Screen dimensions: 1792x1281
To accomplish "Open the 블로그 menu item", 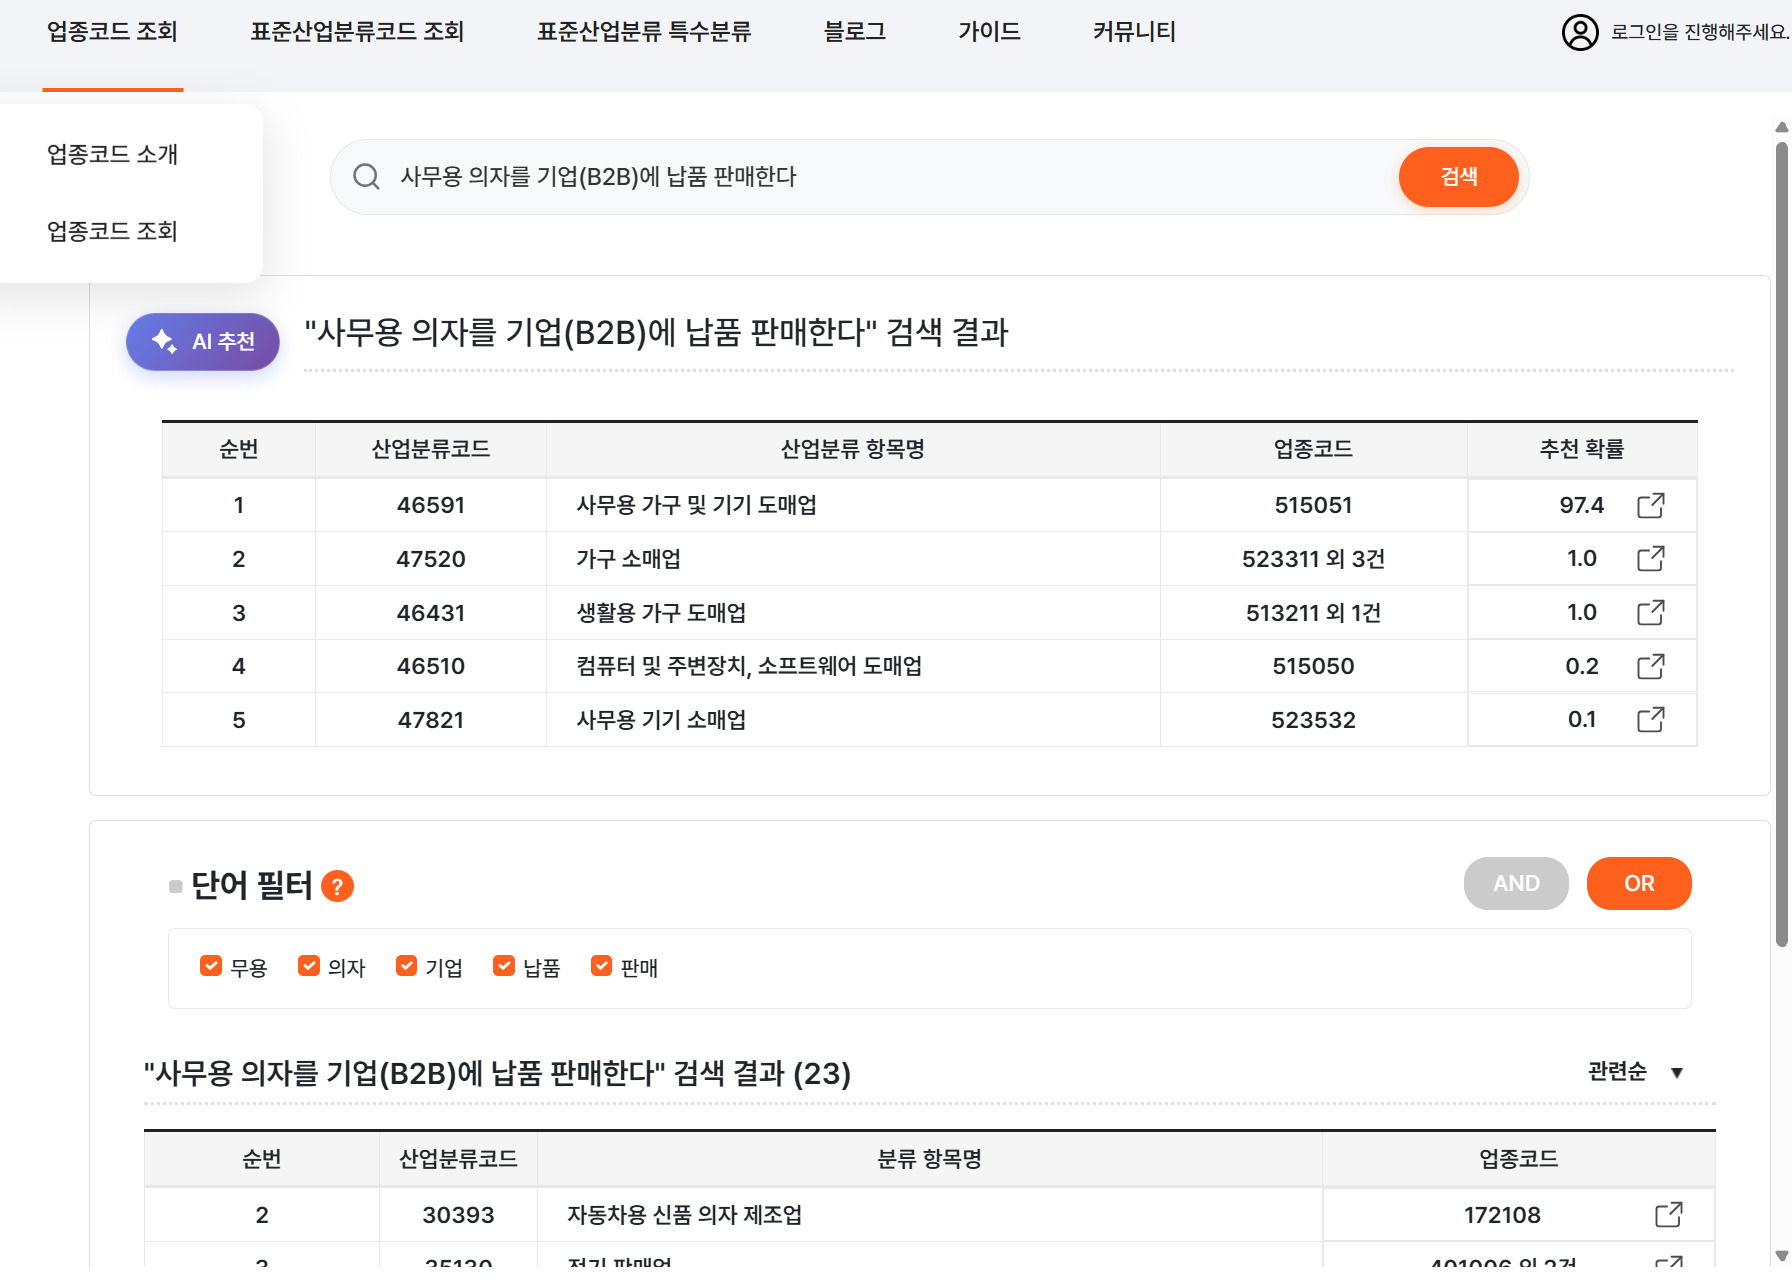I will click(853, 31).
